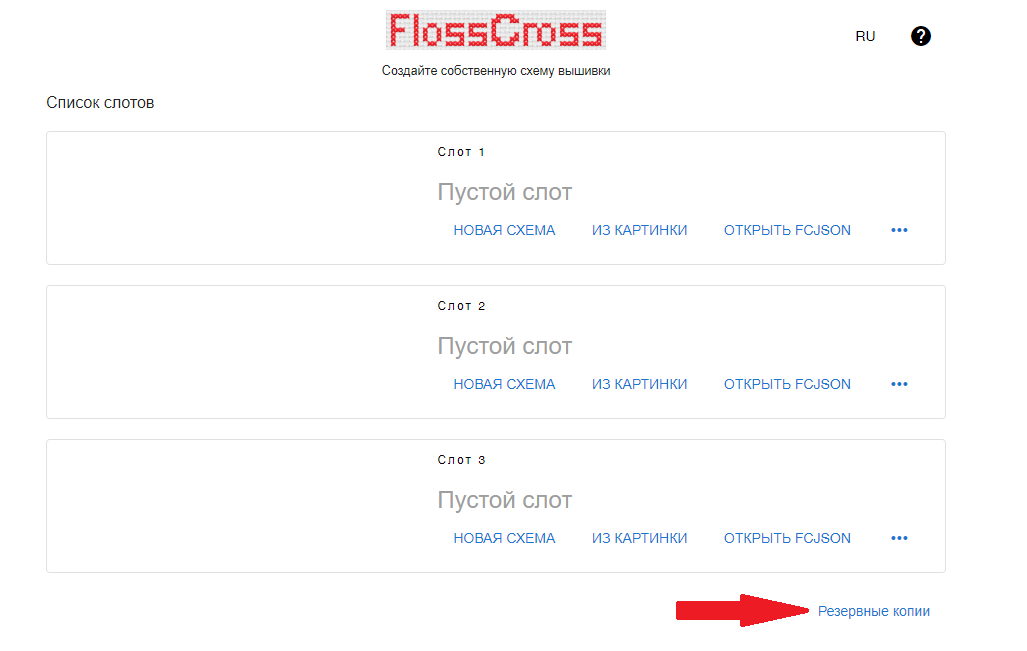The image size is (1027, 651).
Task: Open more options for Slot 1
Action: [899, 231]
